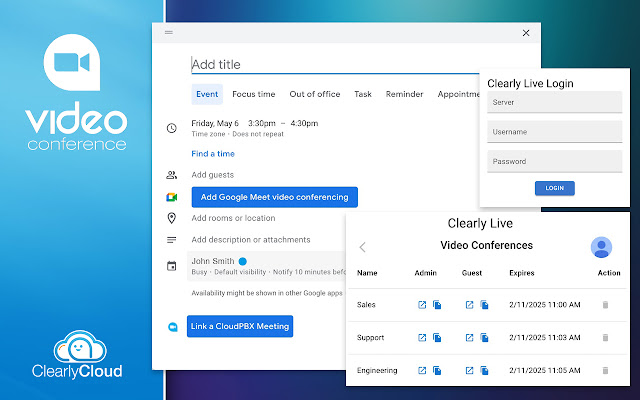The width and height of the screenshot is (640, 400).
Task: Click the 2/11/2025 11:03 AM expiry
Action: (x=545, y=338)
